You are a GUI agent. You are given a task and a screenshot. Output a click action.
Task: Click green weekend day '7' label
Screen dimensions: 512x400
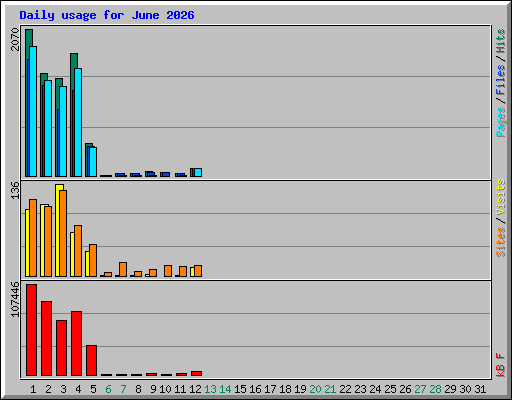[x=123, y=389]
